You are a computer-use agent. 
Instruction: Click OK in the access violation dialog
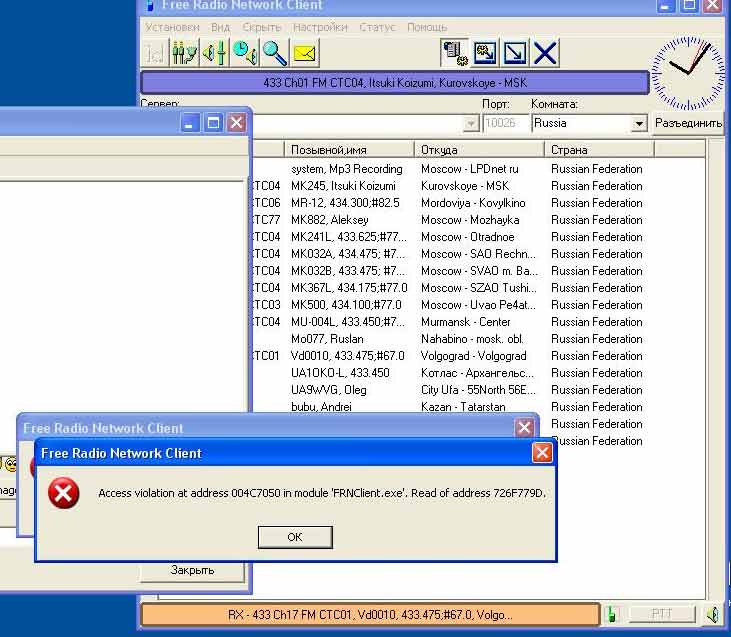pyautogui.click(x=295, y=537)
